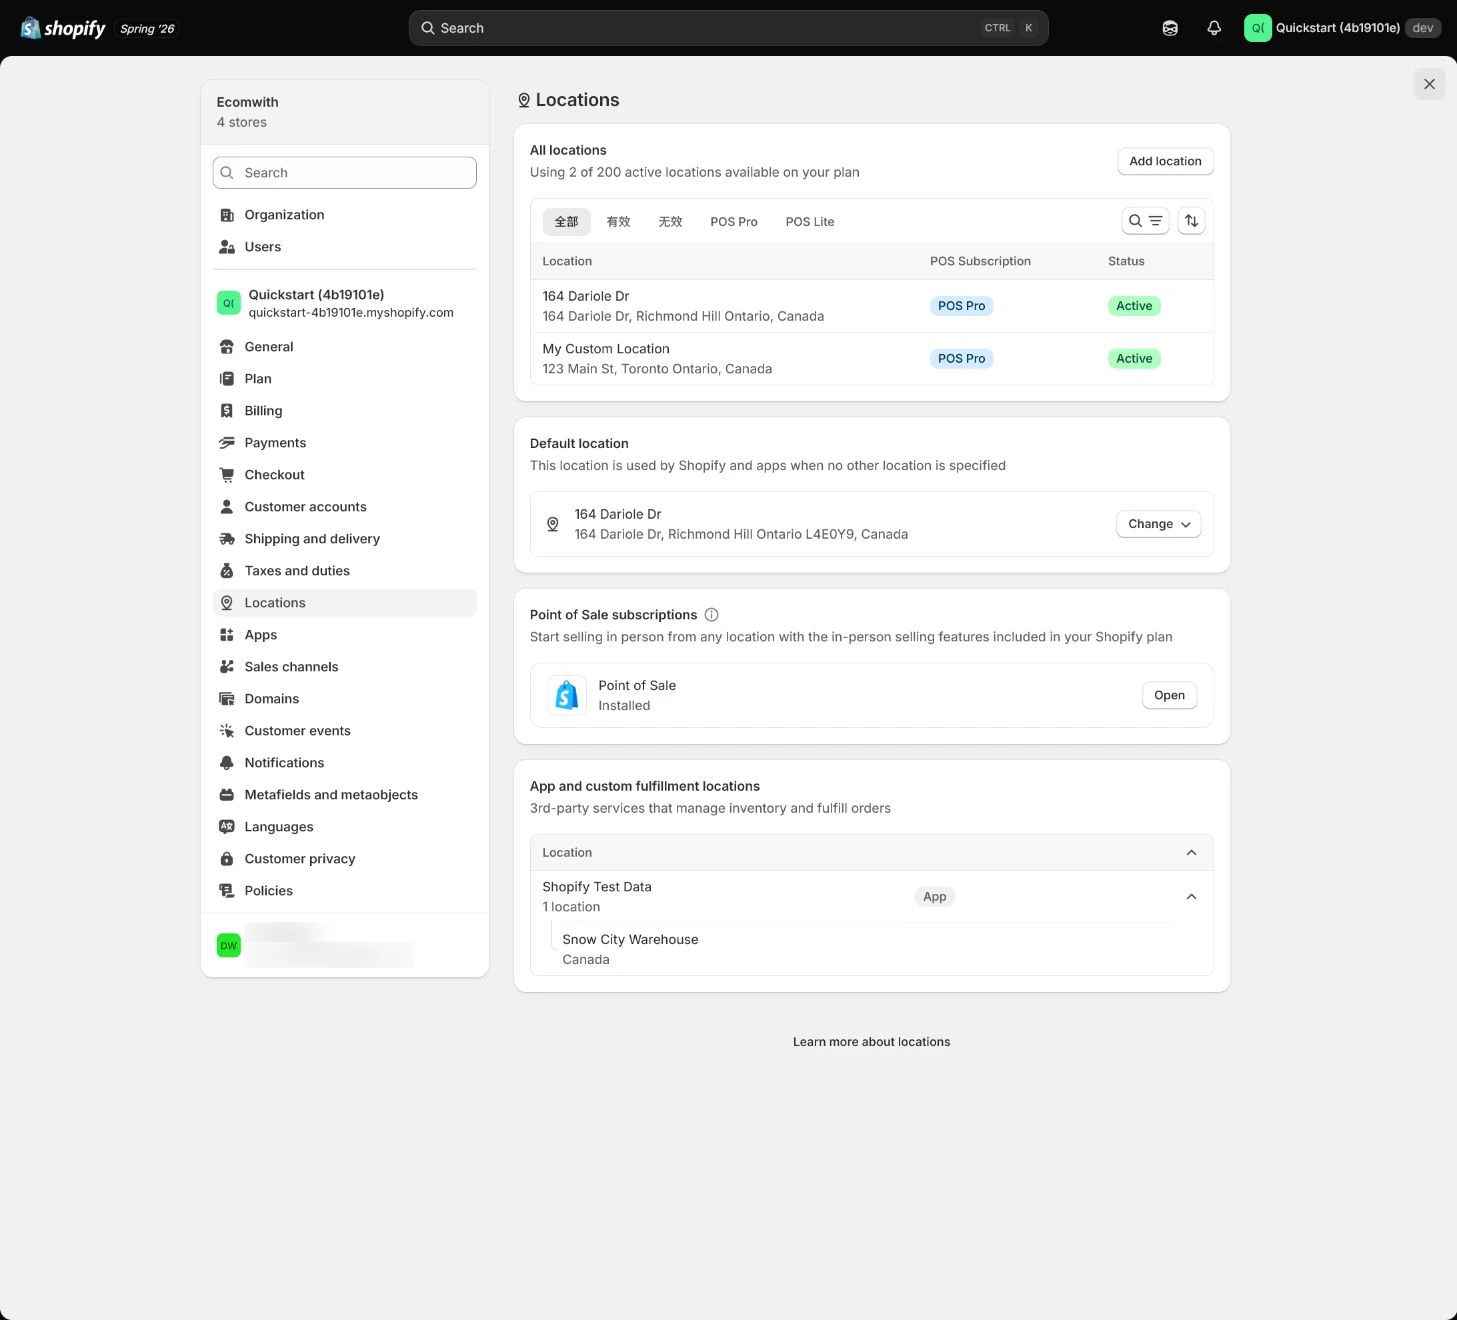Click the Users icon in sidebar

227,247
